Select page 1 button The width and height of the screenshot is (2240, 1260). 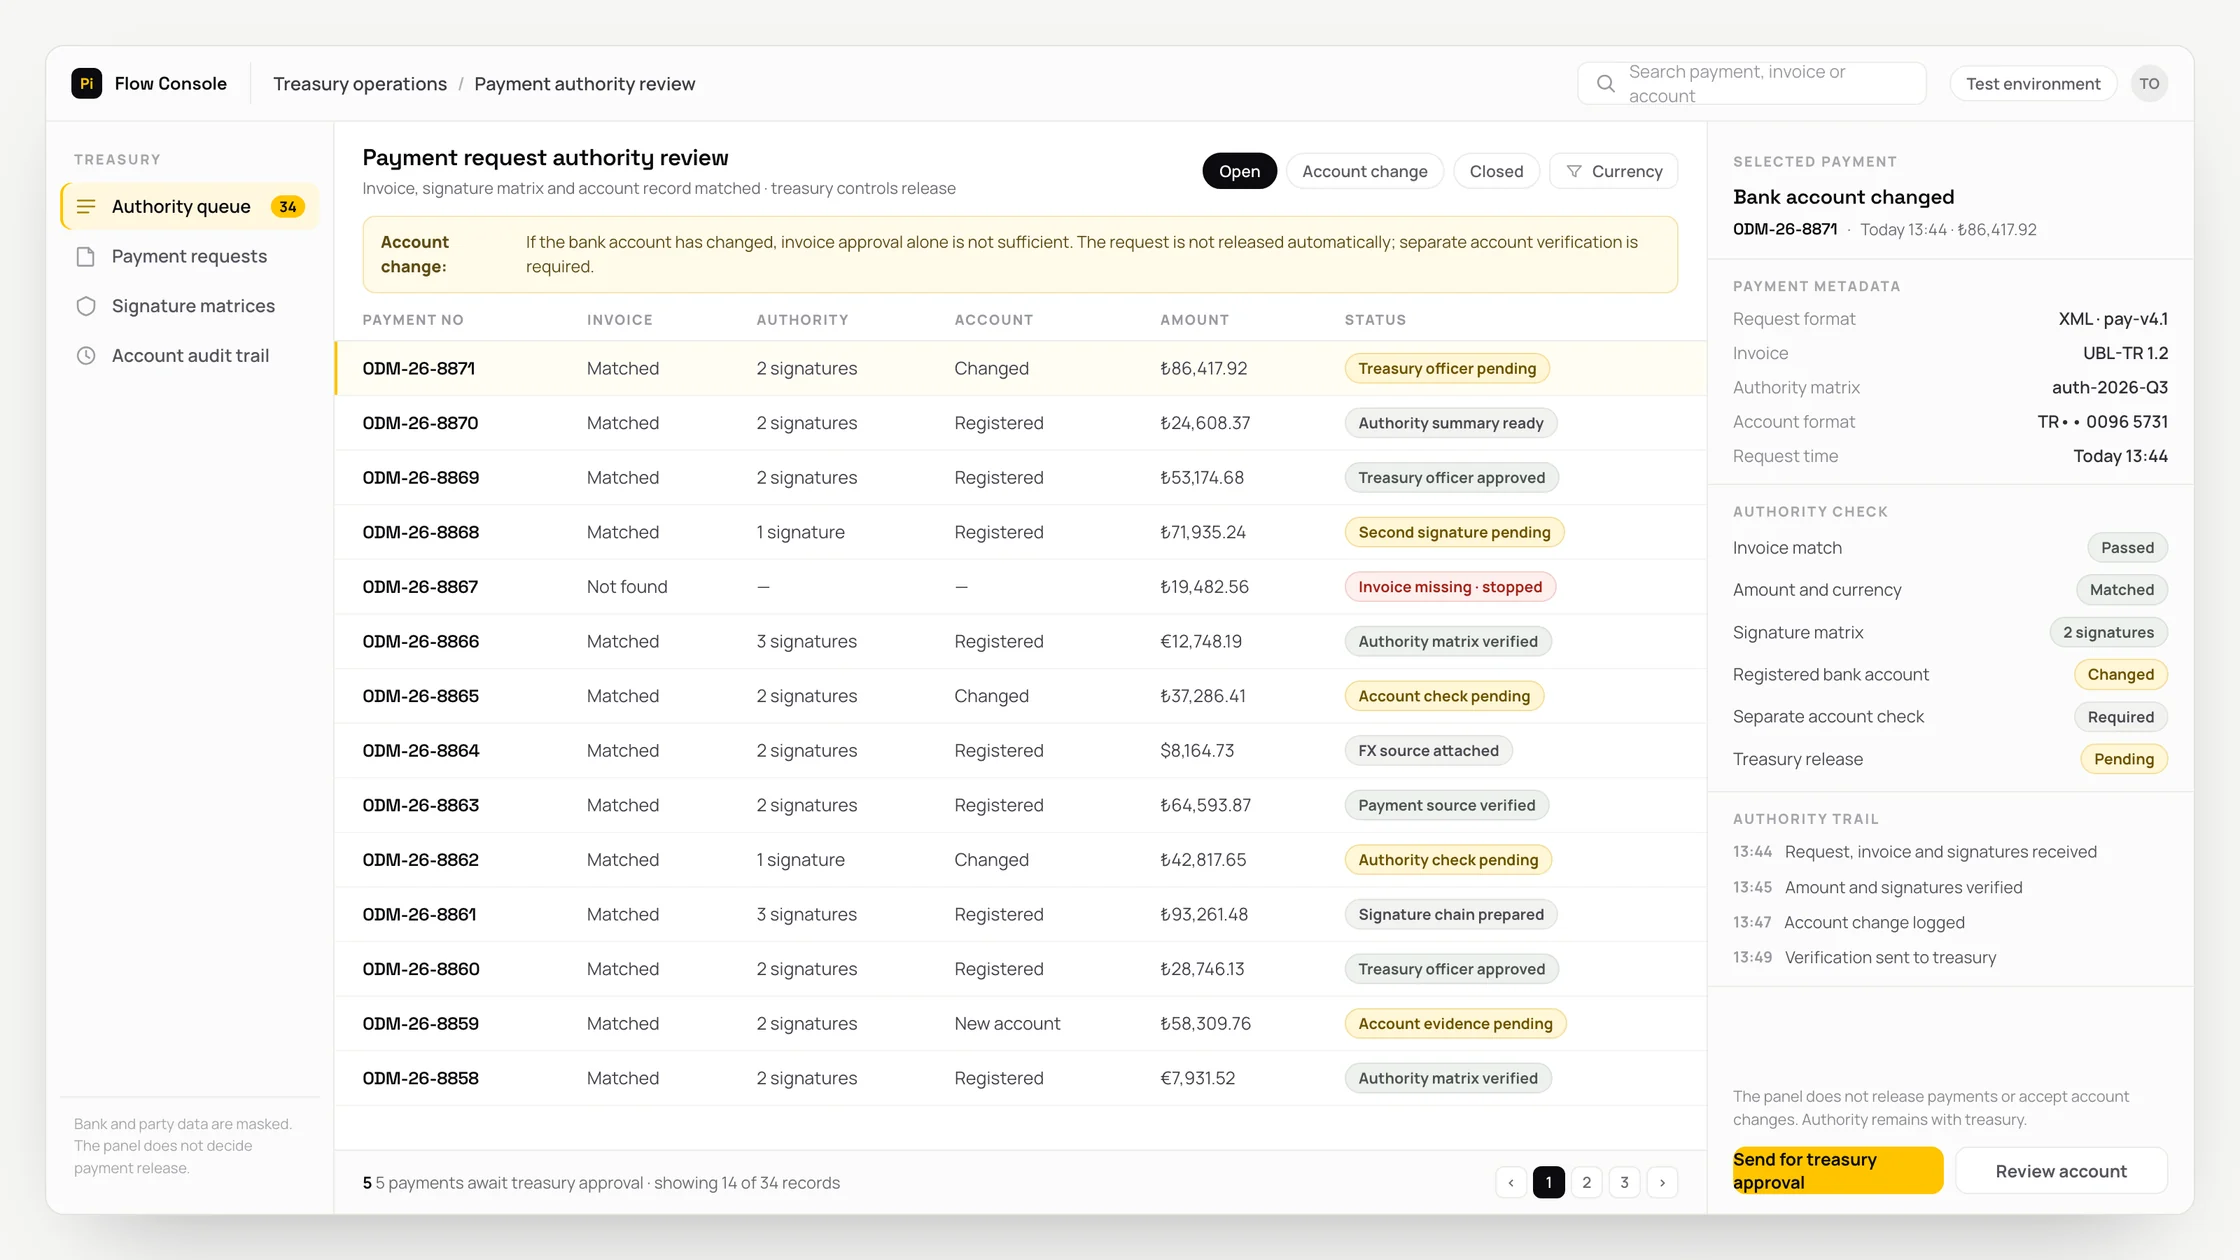1549,1182
